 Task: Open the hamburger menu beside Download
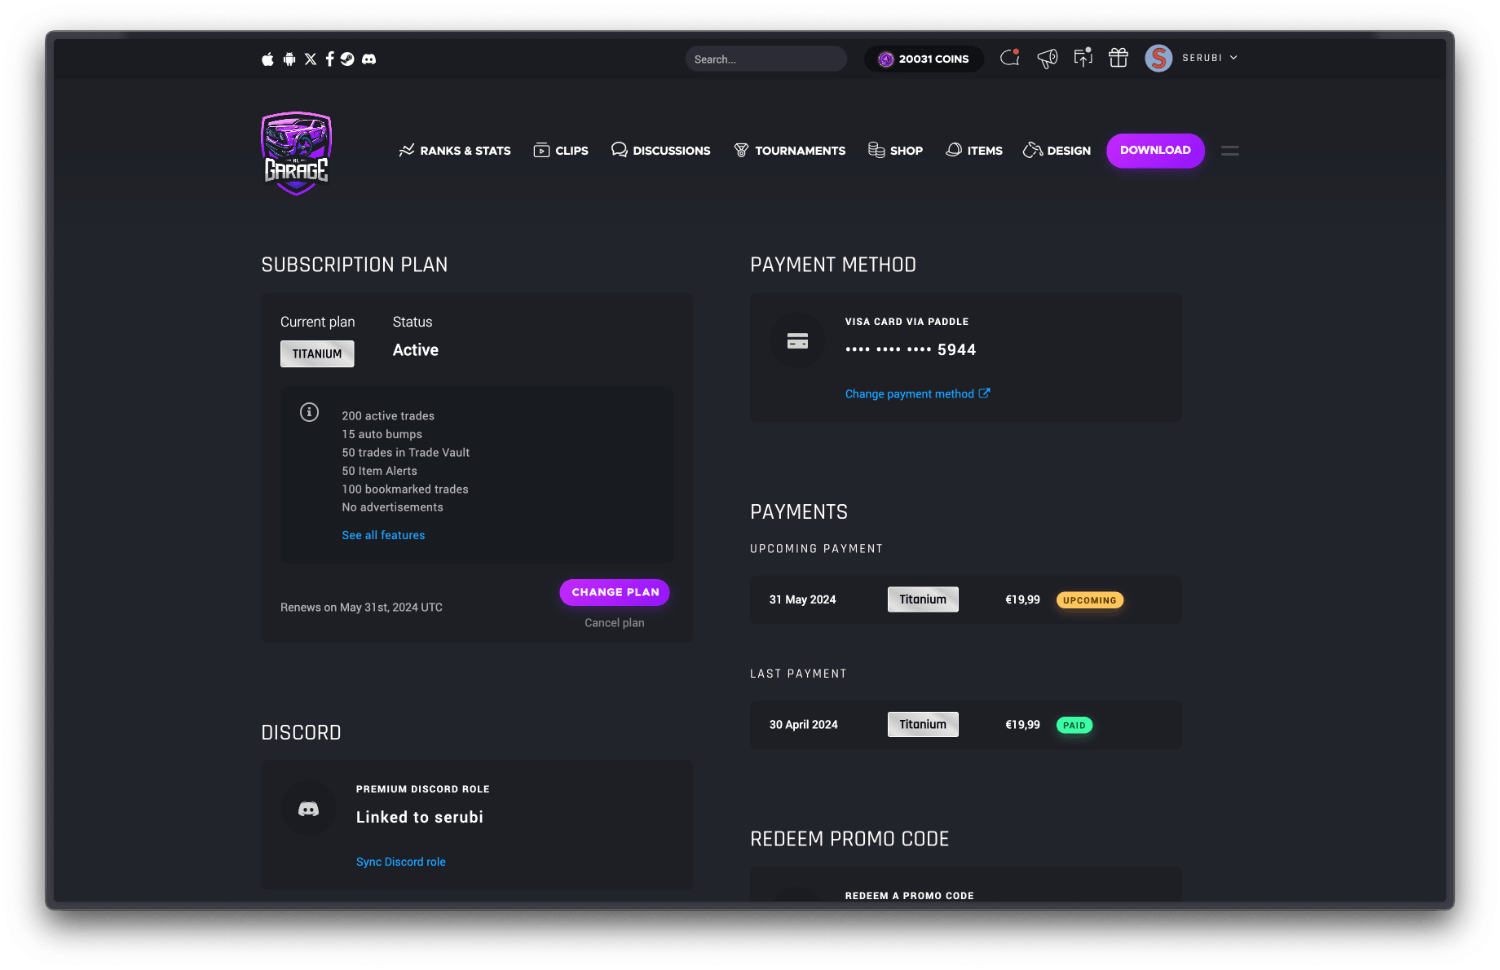pos(1230,151)
